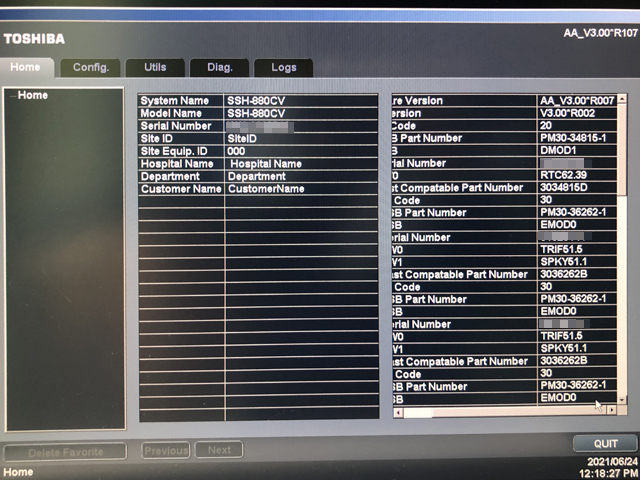Click scroll down arrow of version table
This screenshot has height=480, width=640.
622,400
